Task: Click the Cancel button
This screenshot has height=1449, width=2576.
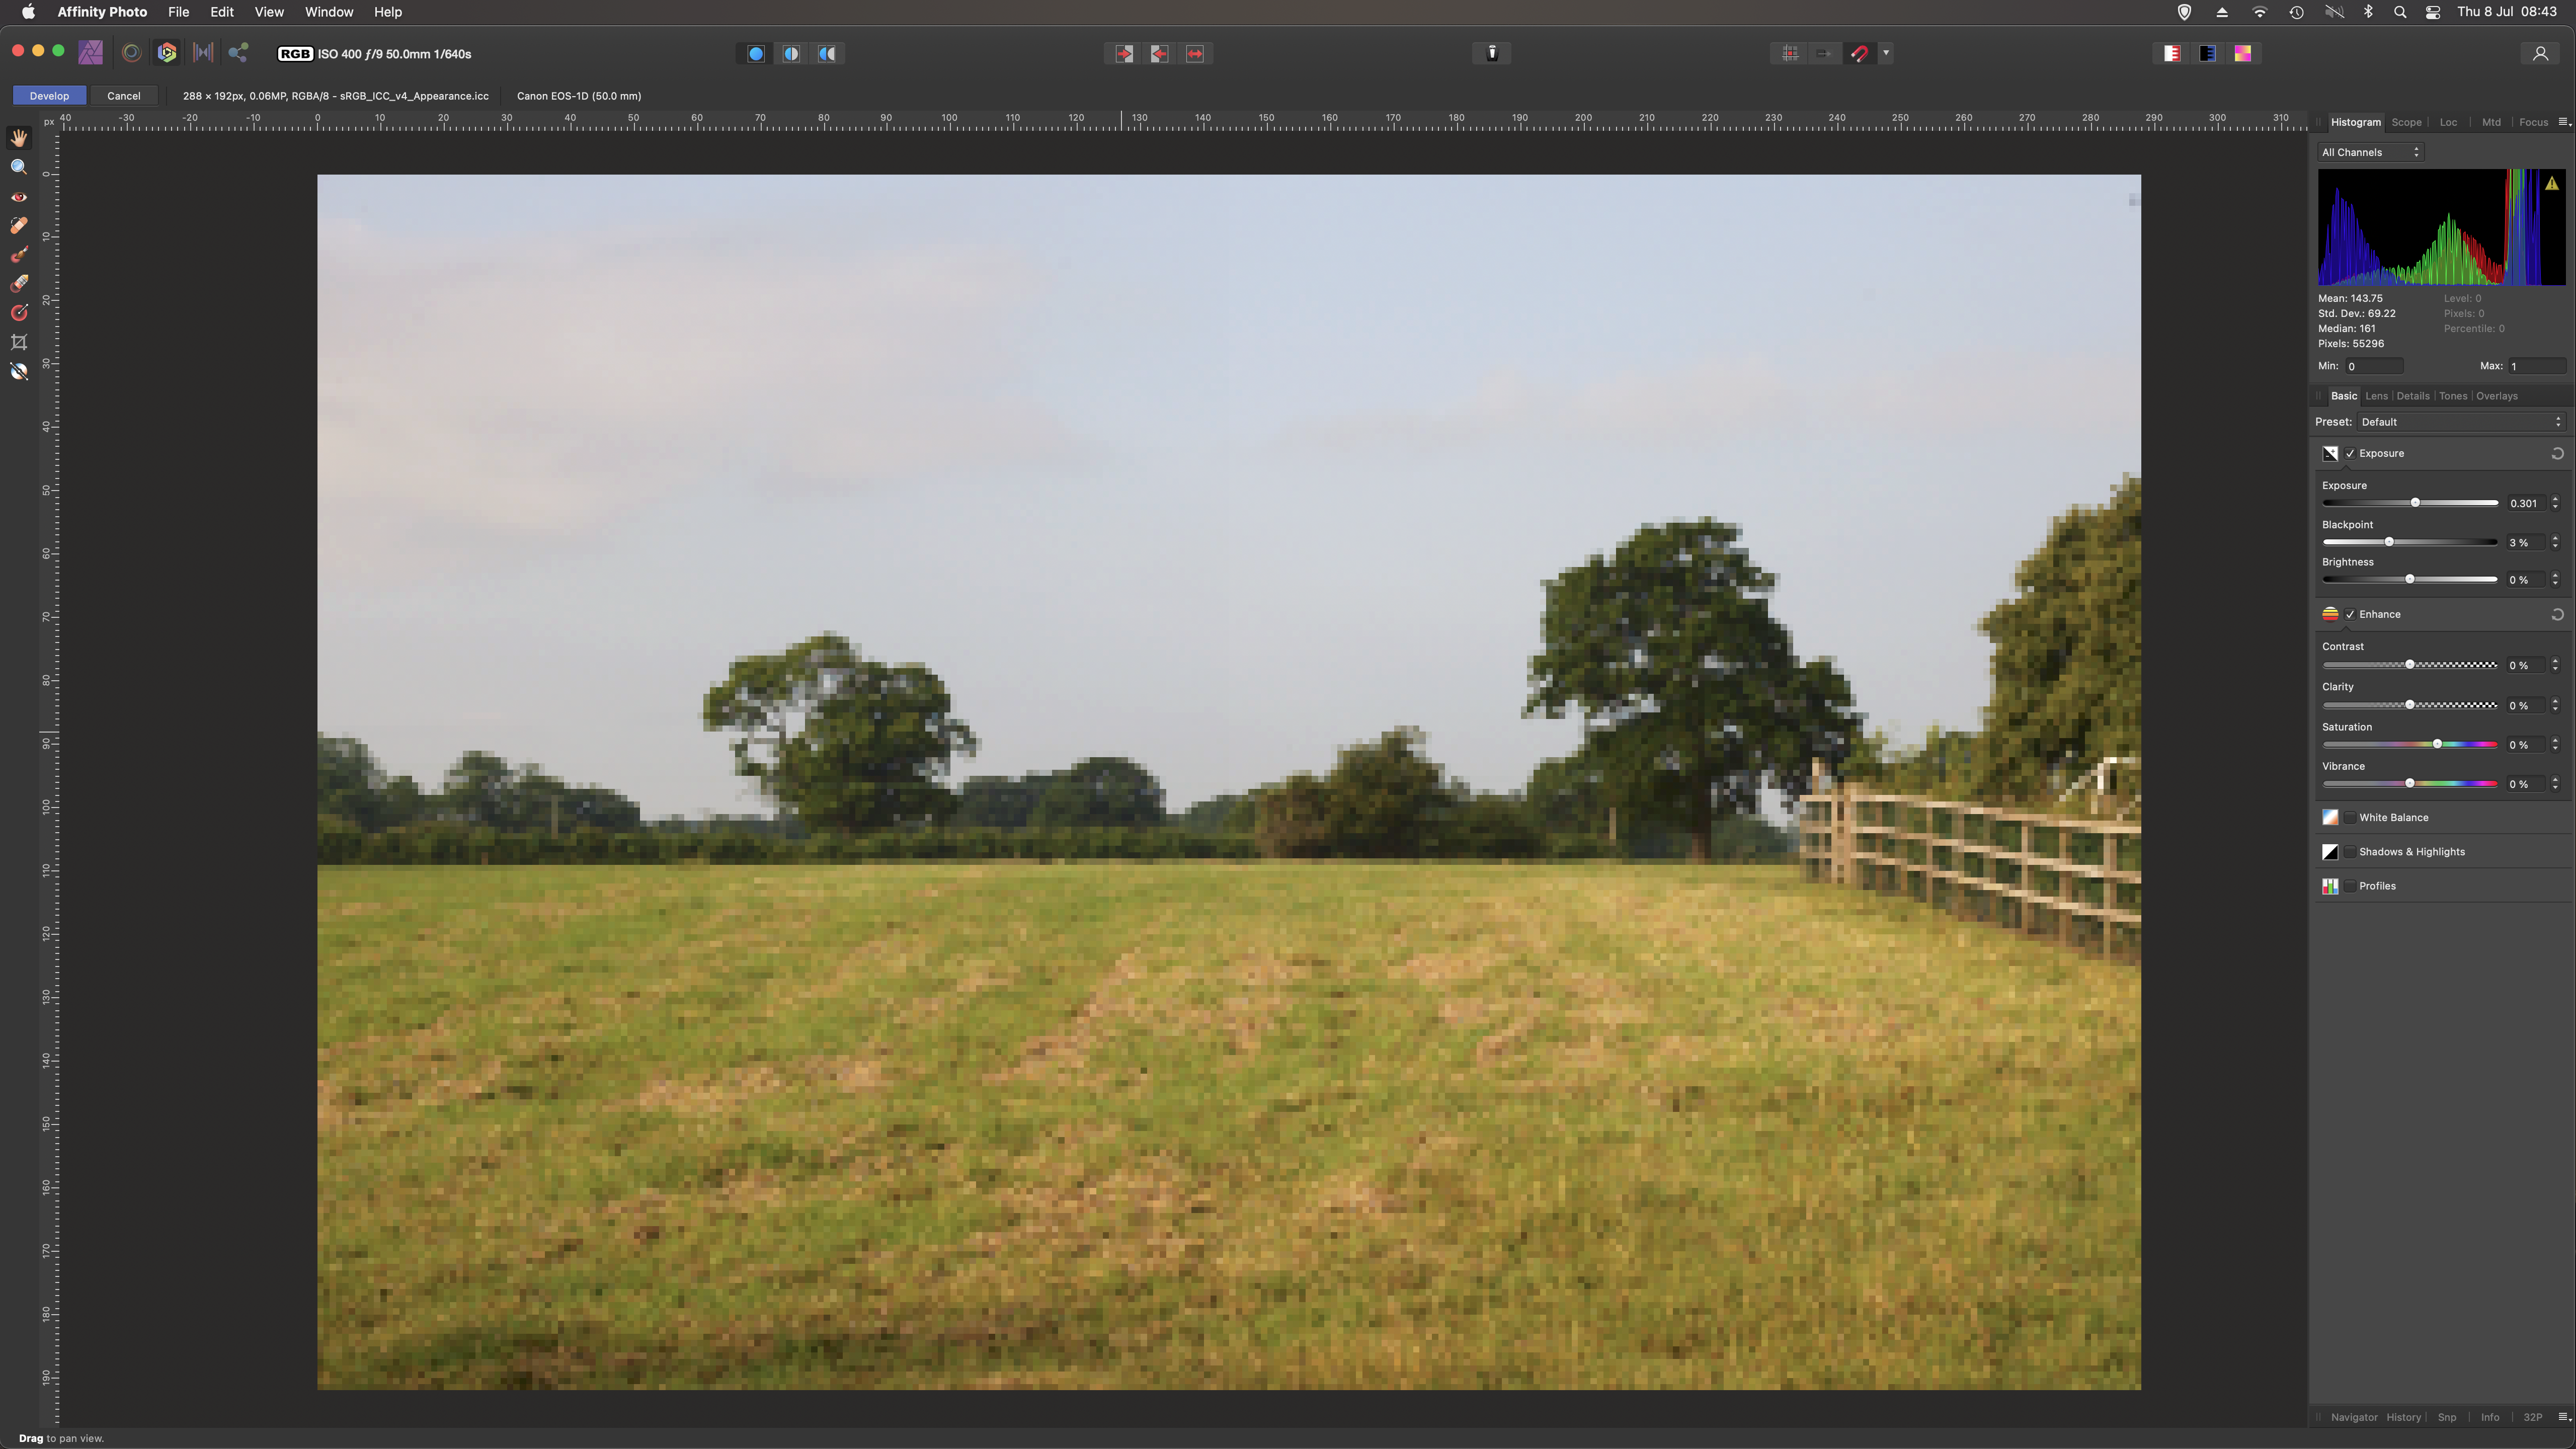Action: 124,96
